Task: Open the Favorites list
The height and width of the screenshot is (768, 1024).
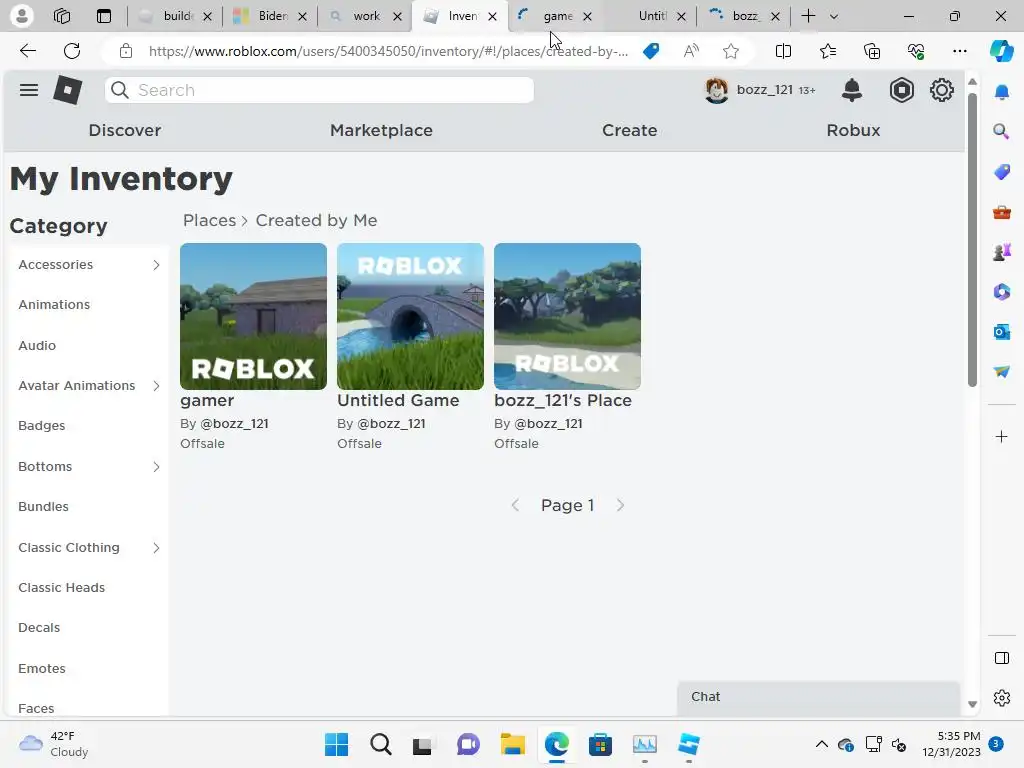Action: 827,51
